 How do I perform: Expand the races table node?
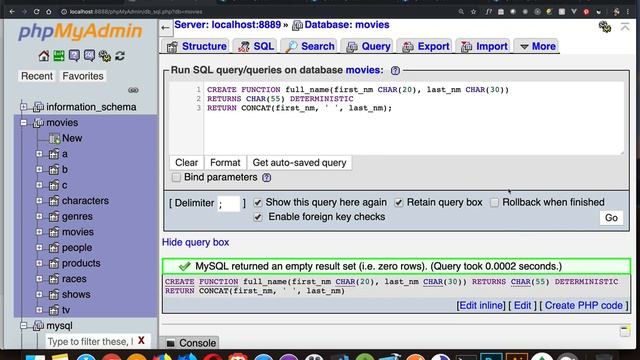tap(39, 279)
